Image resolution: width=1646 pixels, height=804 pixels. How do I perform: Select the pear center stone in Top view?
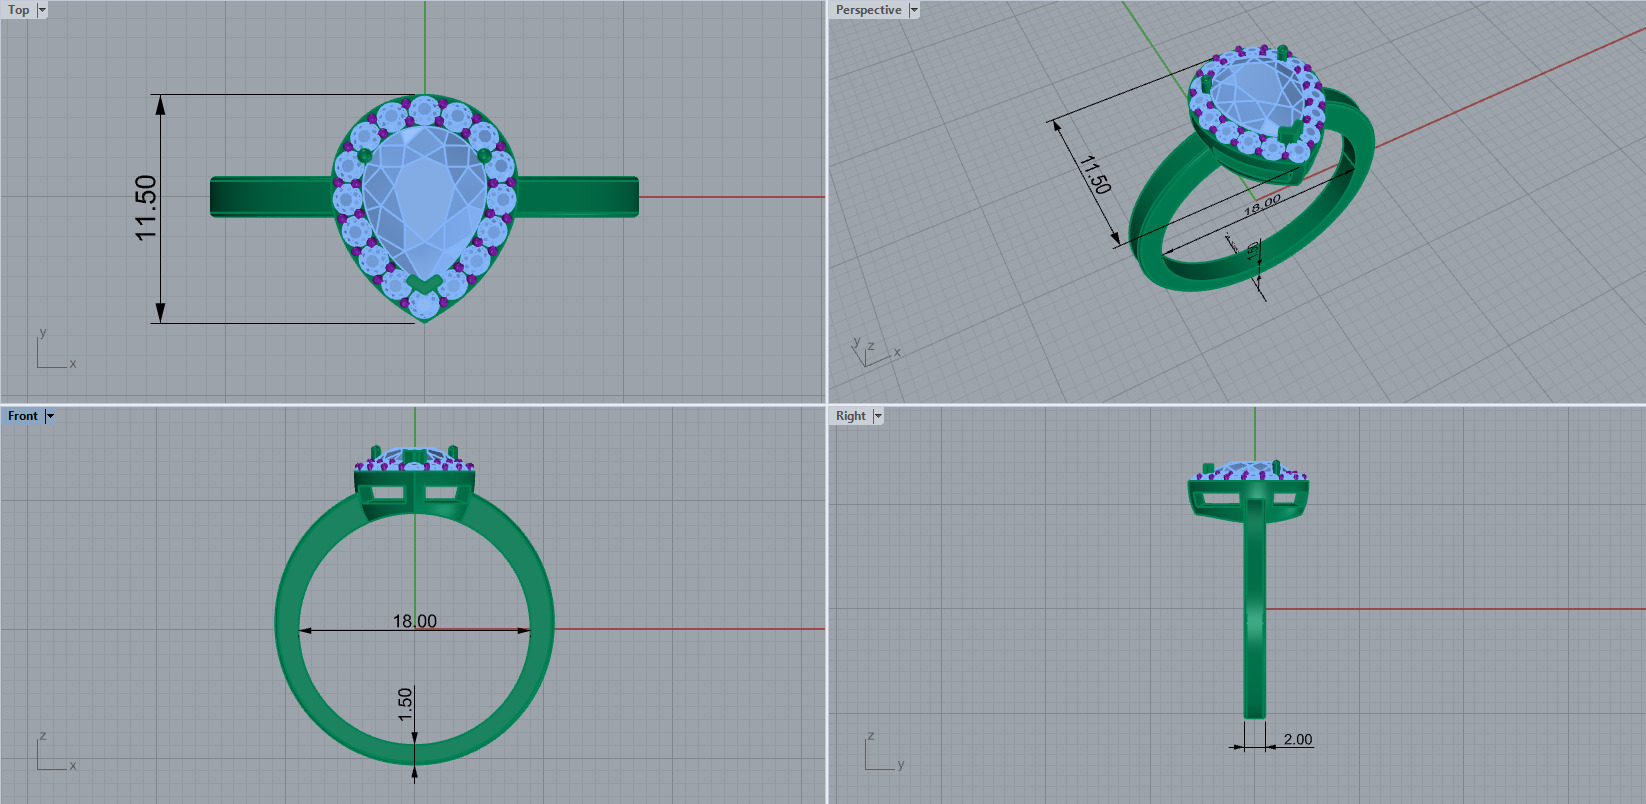point(424,203)
